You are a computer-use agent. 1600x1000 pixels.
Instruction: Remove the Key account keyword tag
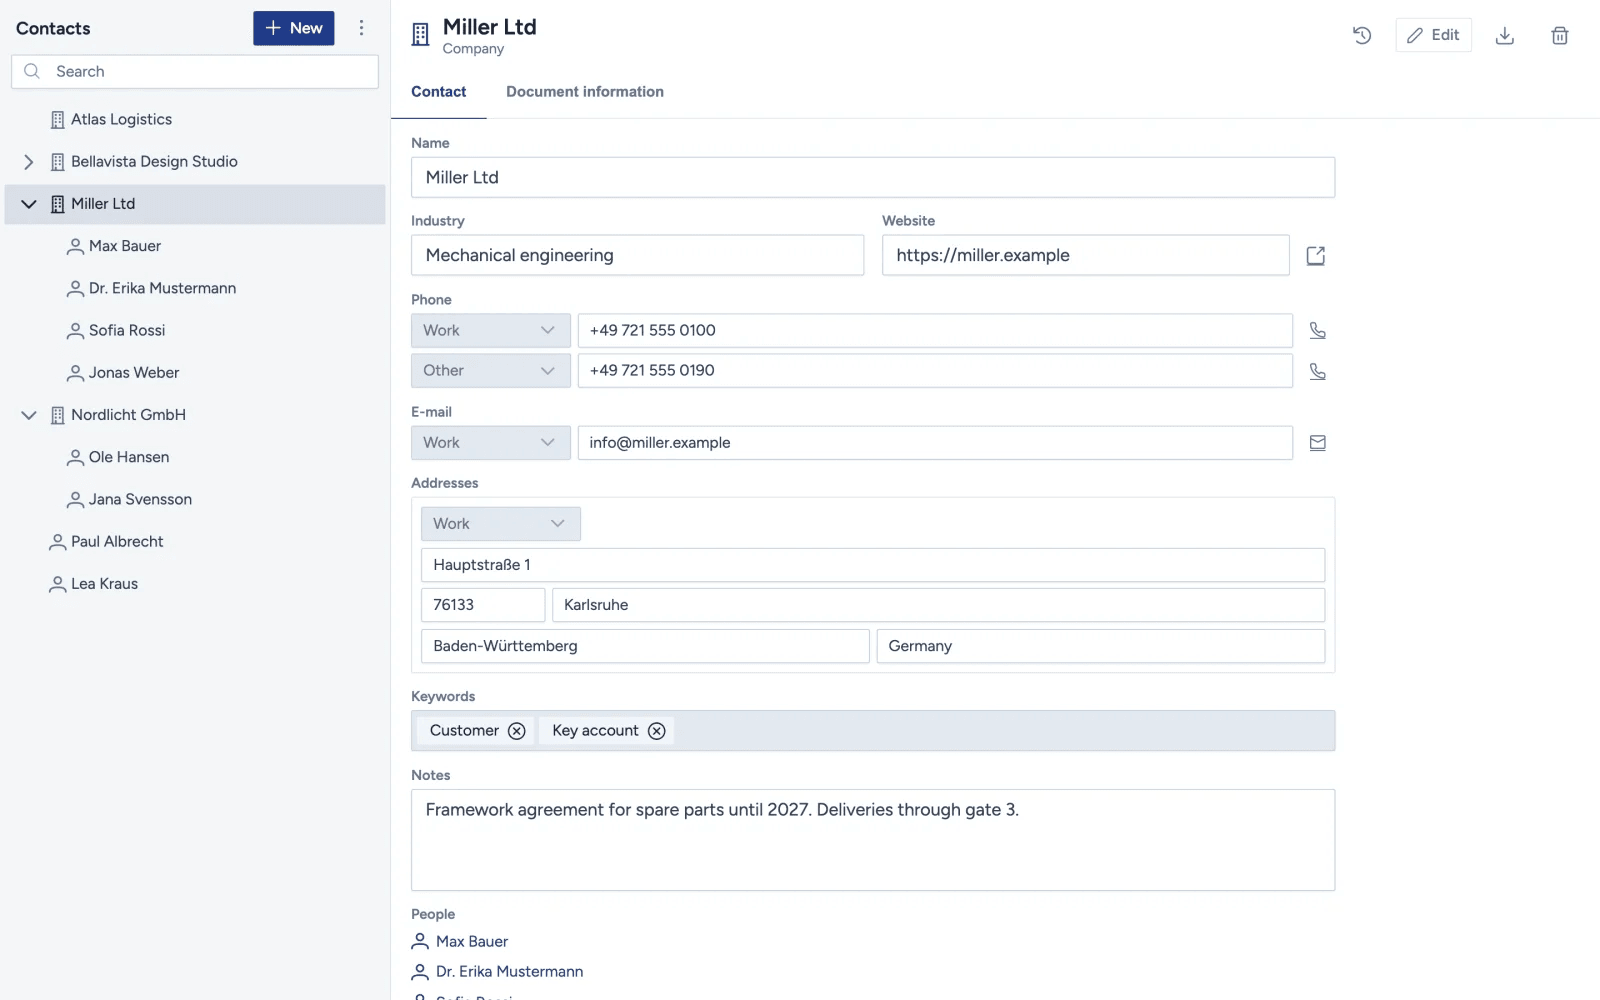[656, 731]
